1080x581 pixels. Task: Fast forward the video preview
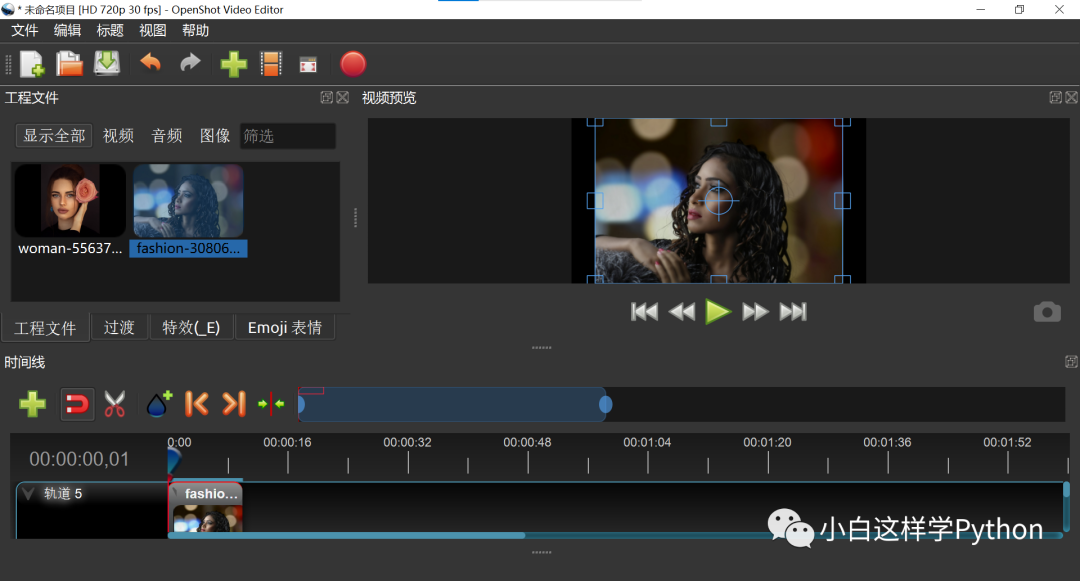755,312
